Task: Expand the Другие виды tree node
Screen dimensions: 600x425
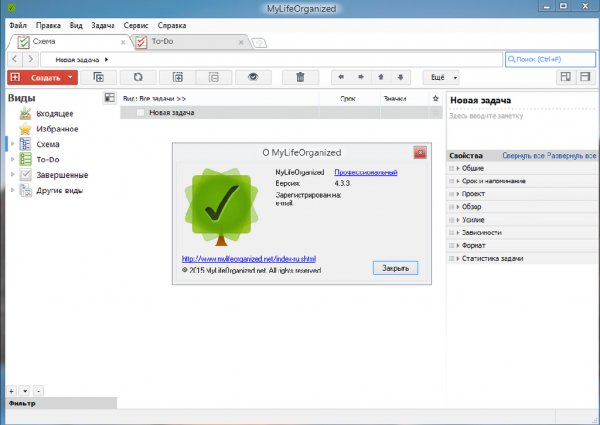Action: tap(13, 190)
